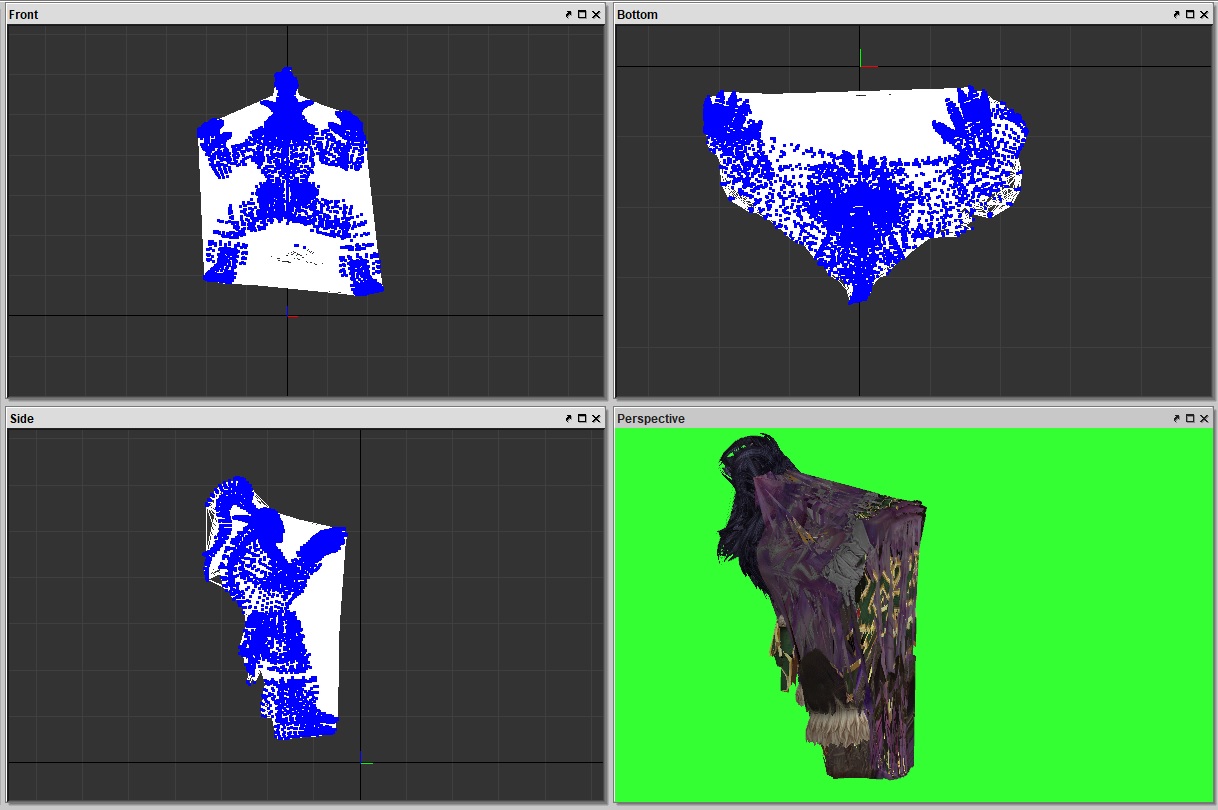The width and height of the screenshot is (1218, 810).
Task: Close the Perspective viewport panel
Action: 1205,419
